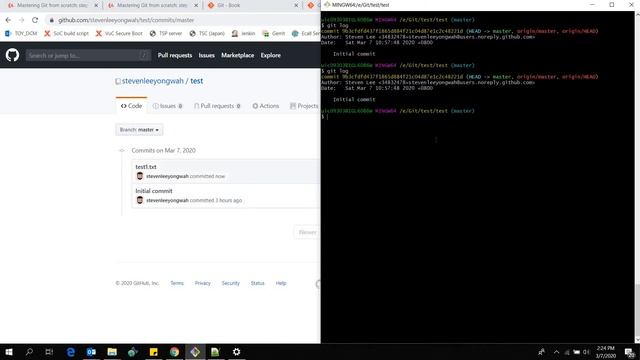640x360 pixels.
Task: Open the Jenkins bookmark
Action: [x=243, y=33]
